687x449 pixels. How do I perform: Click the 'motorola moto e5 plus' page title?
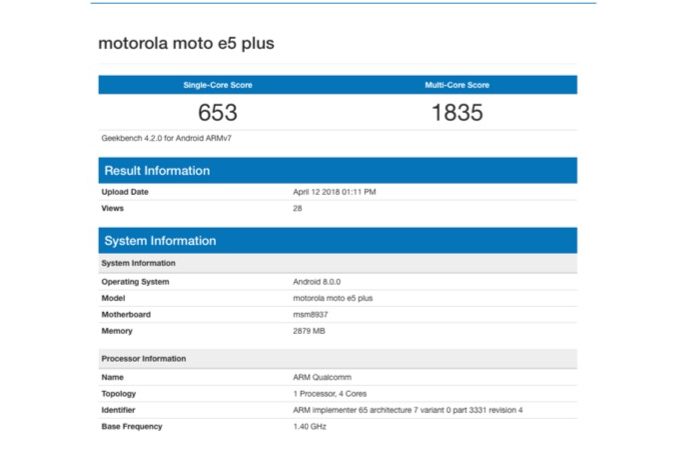click(x=185, y=44)
